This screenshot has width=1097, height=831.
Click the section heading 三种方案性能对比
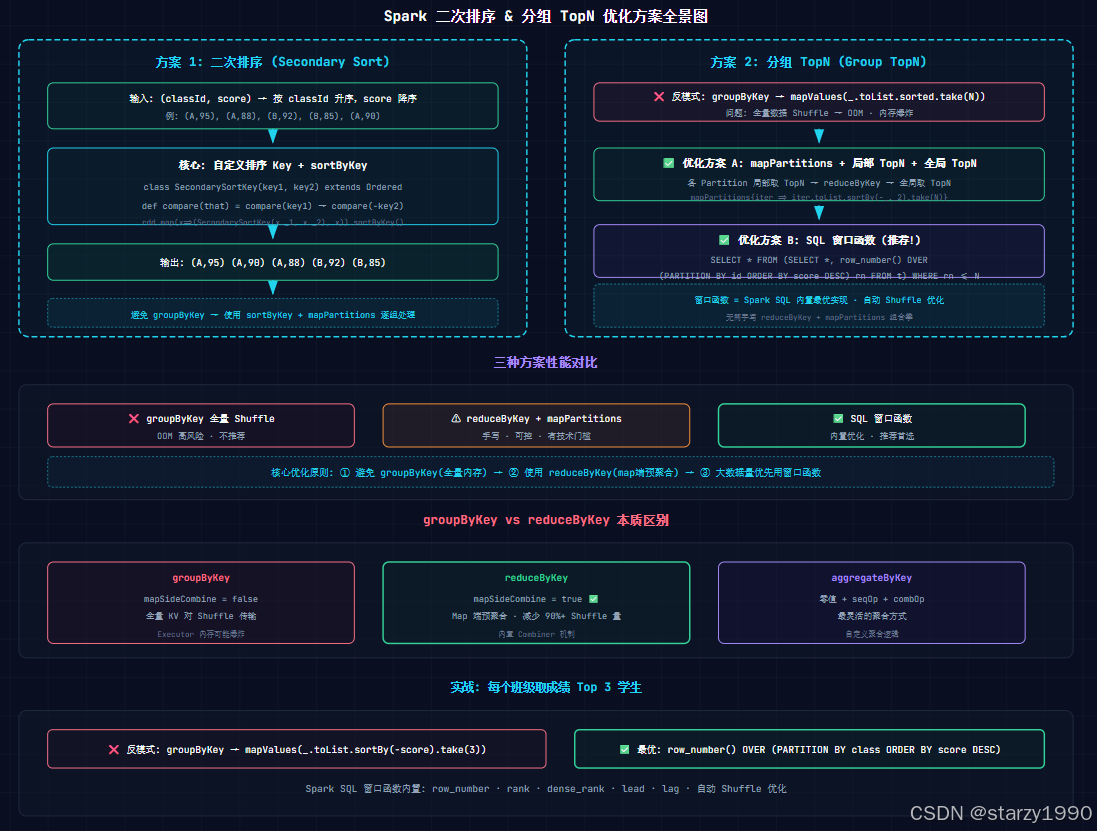pos(546,362)
